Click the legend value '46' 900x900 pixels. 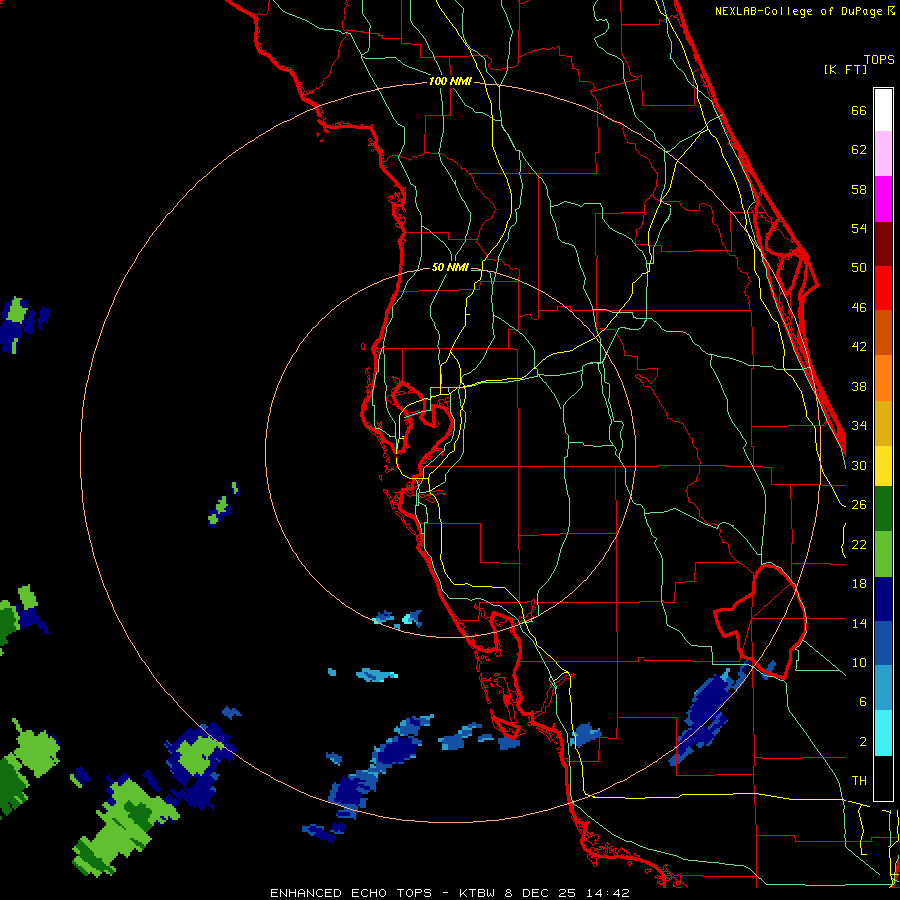tap(859, 308)
